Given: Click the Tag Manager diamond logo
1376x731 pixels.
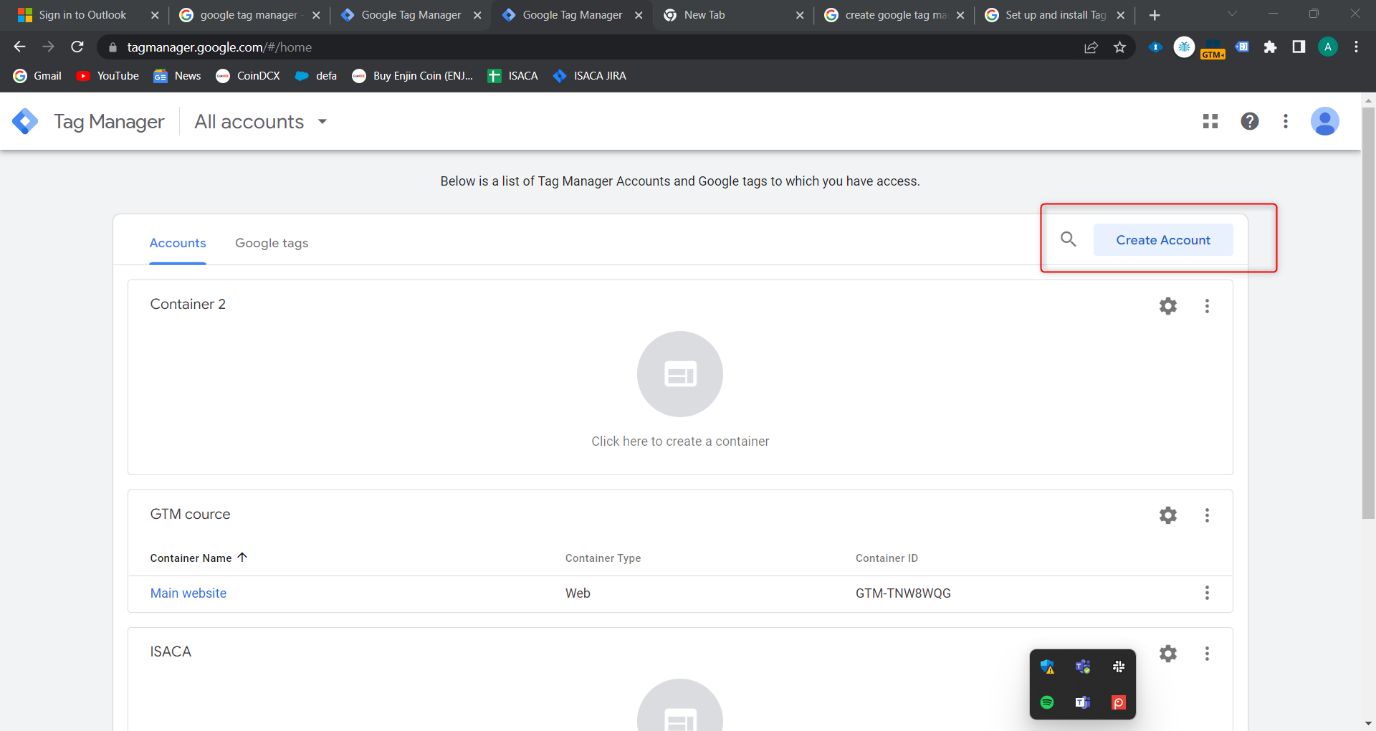Looking at the screenshot, I should (x=25, y=121).
